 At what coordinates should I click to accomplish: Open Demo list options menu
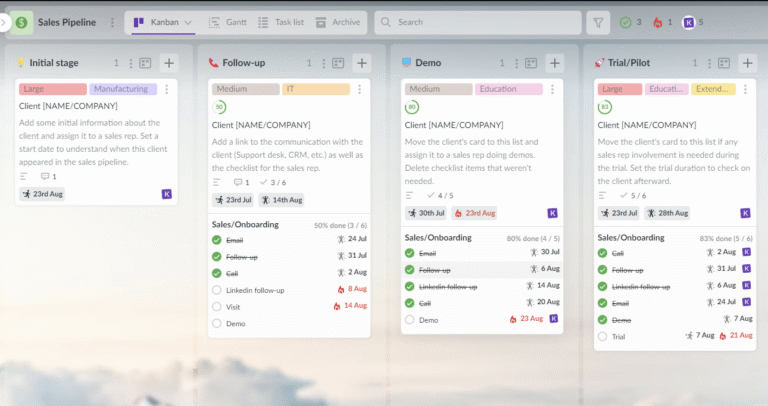516,63
